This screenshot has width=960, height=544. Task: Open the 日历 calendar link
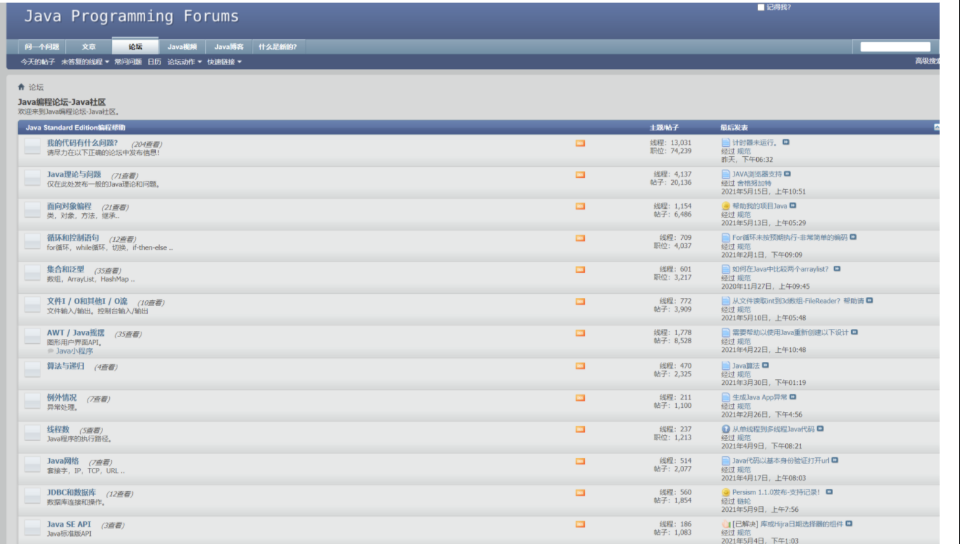pyautogui.click(x=154, y=62)
